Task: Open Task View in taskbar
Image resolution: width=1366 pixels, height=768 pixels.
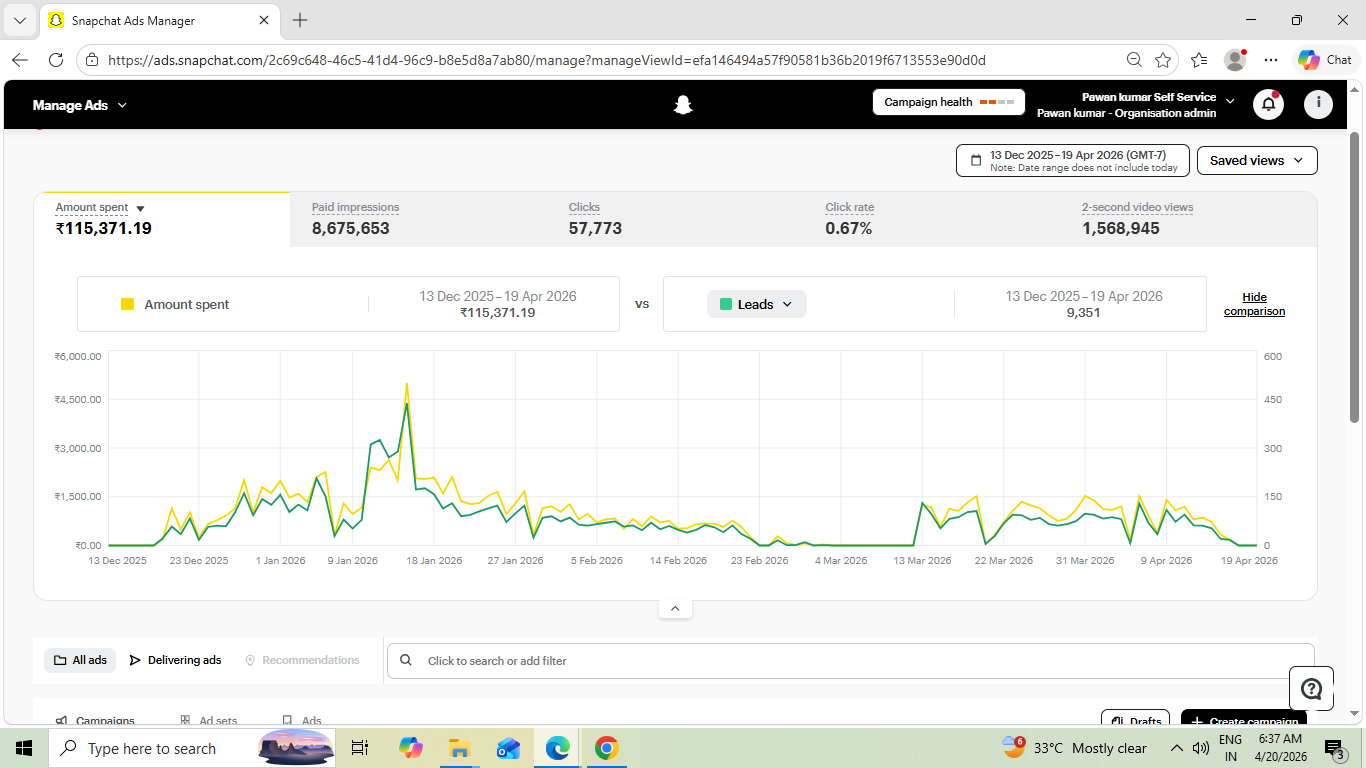Action: click(360, 748)
